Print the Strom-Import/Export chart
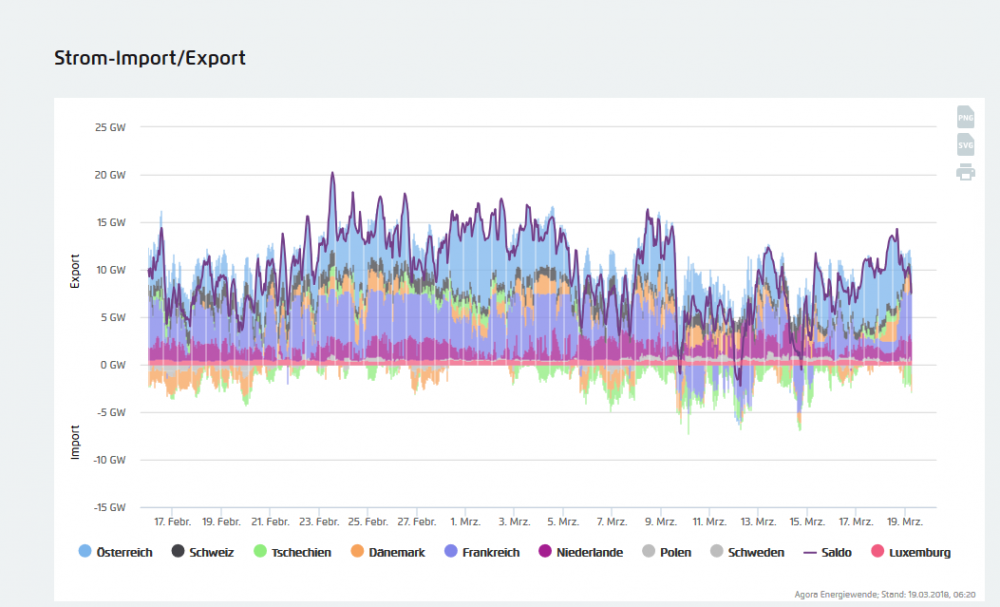The height and width of the screenshot is (607, 1000). point(965,172)
